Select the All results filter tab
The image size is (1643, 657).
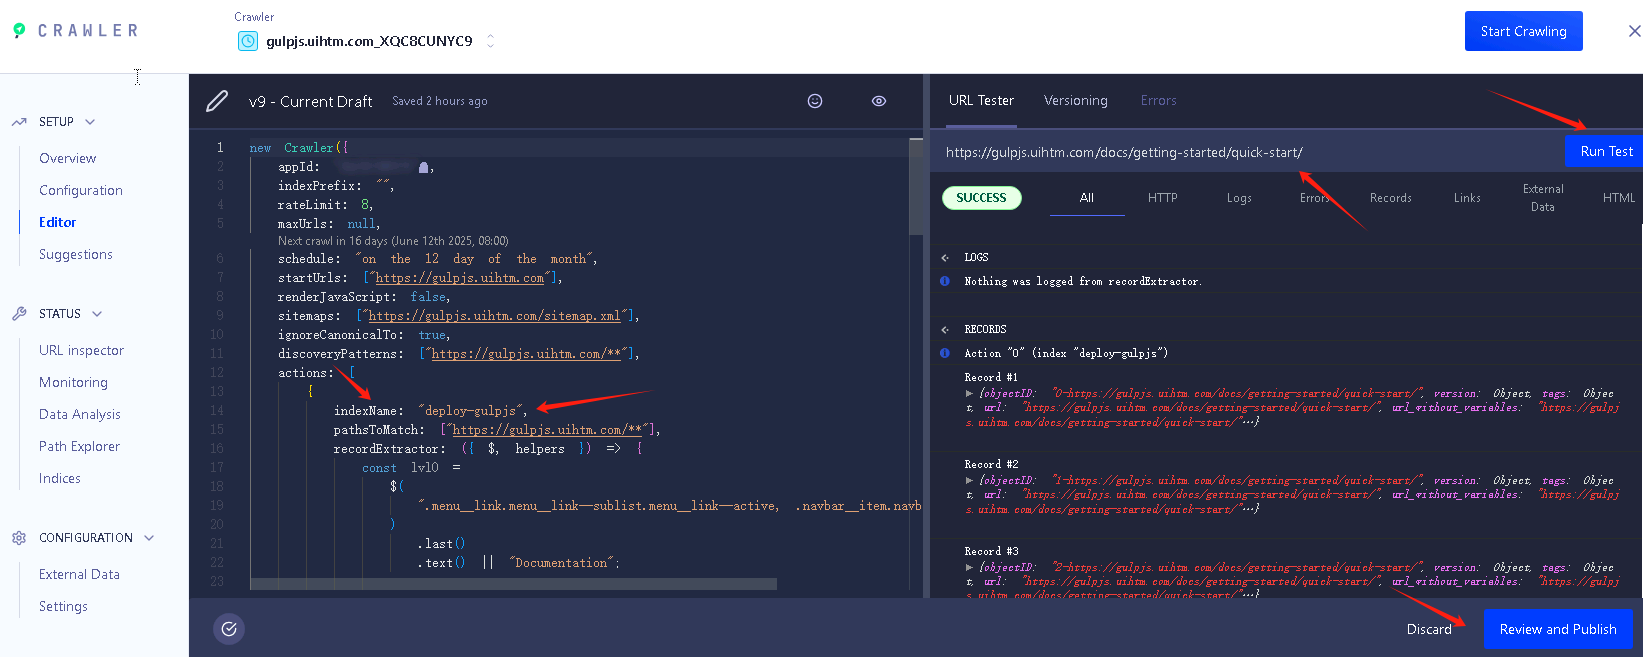pos(1087,198)
